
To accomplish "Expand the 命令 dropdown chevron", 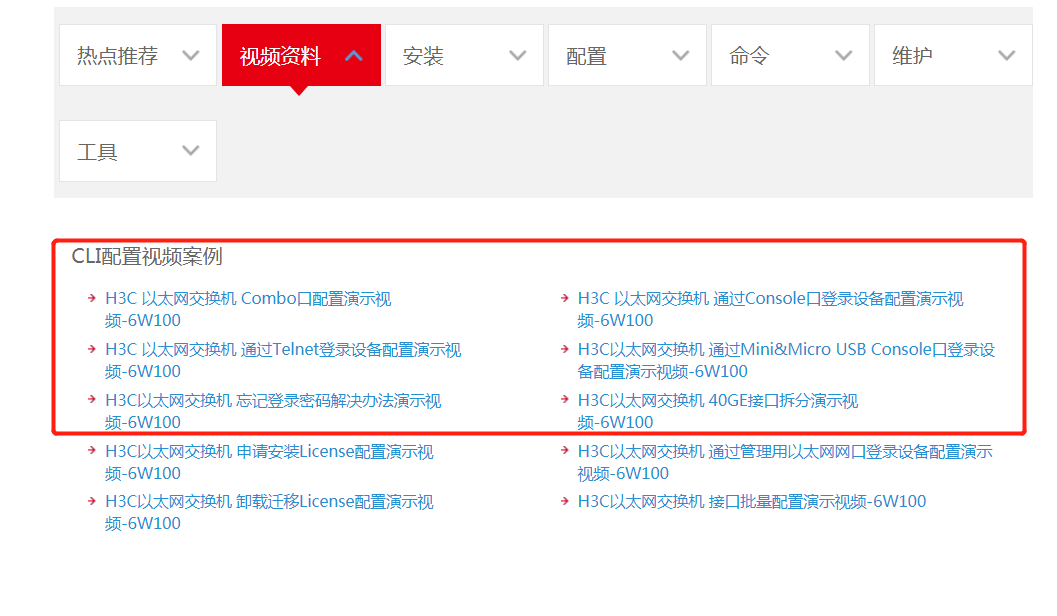I will [843, 56].
